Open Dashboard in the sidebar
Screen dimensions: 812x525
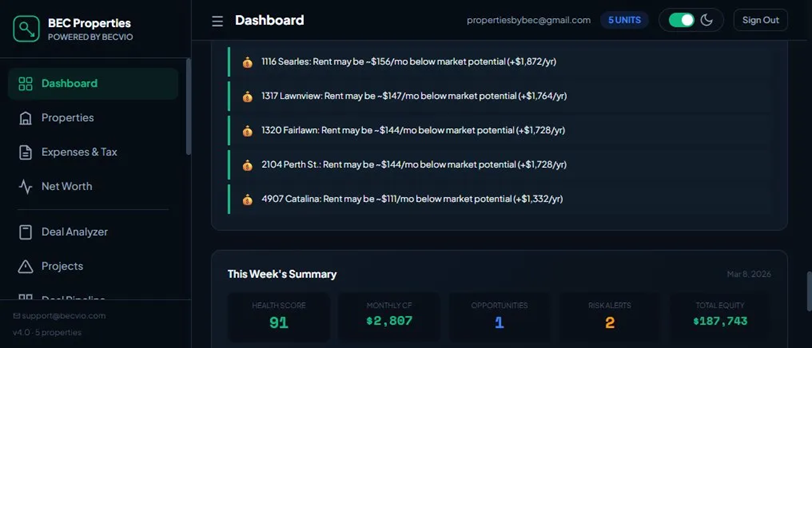tap(93, 83)
